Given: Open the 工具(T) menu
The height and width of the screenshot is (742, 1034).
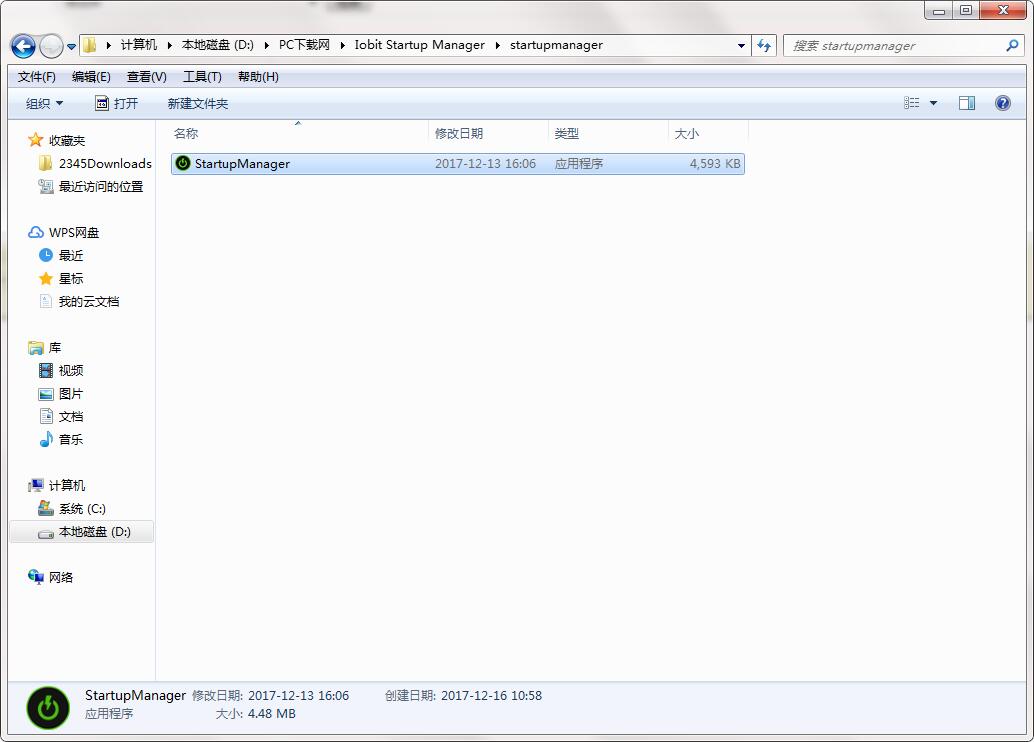Looking at the screenshot, I should click(x=202, y=77).
